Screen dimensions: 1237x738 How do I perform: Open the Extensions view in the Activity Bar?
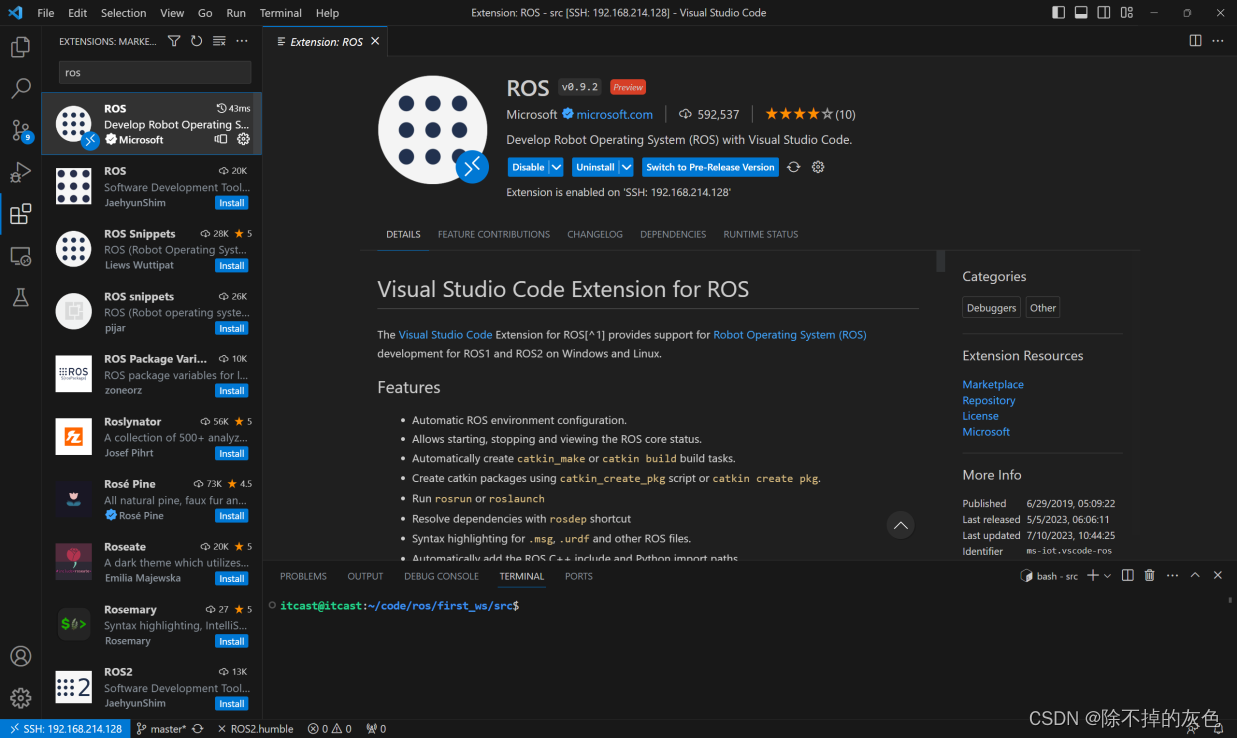click(21, 213)
